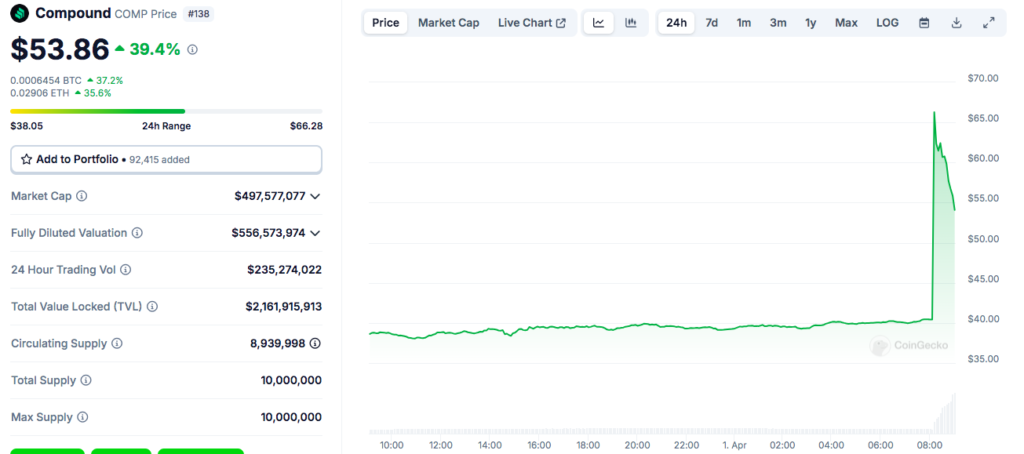
Task: Toggle LOG scale on chart
Action: (887, 23)
